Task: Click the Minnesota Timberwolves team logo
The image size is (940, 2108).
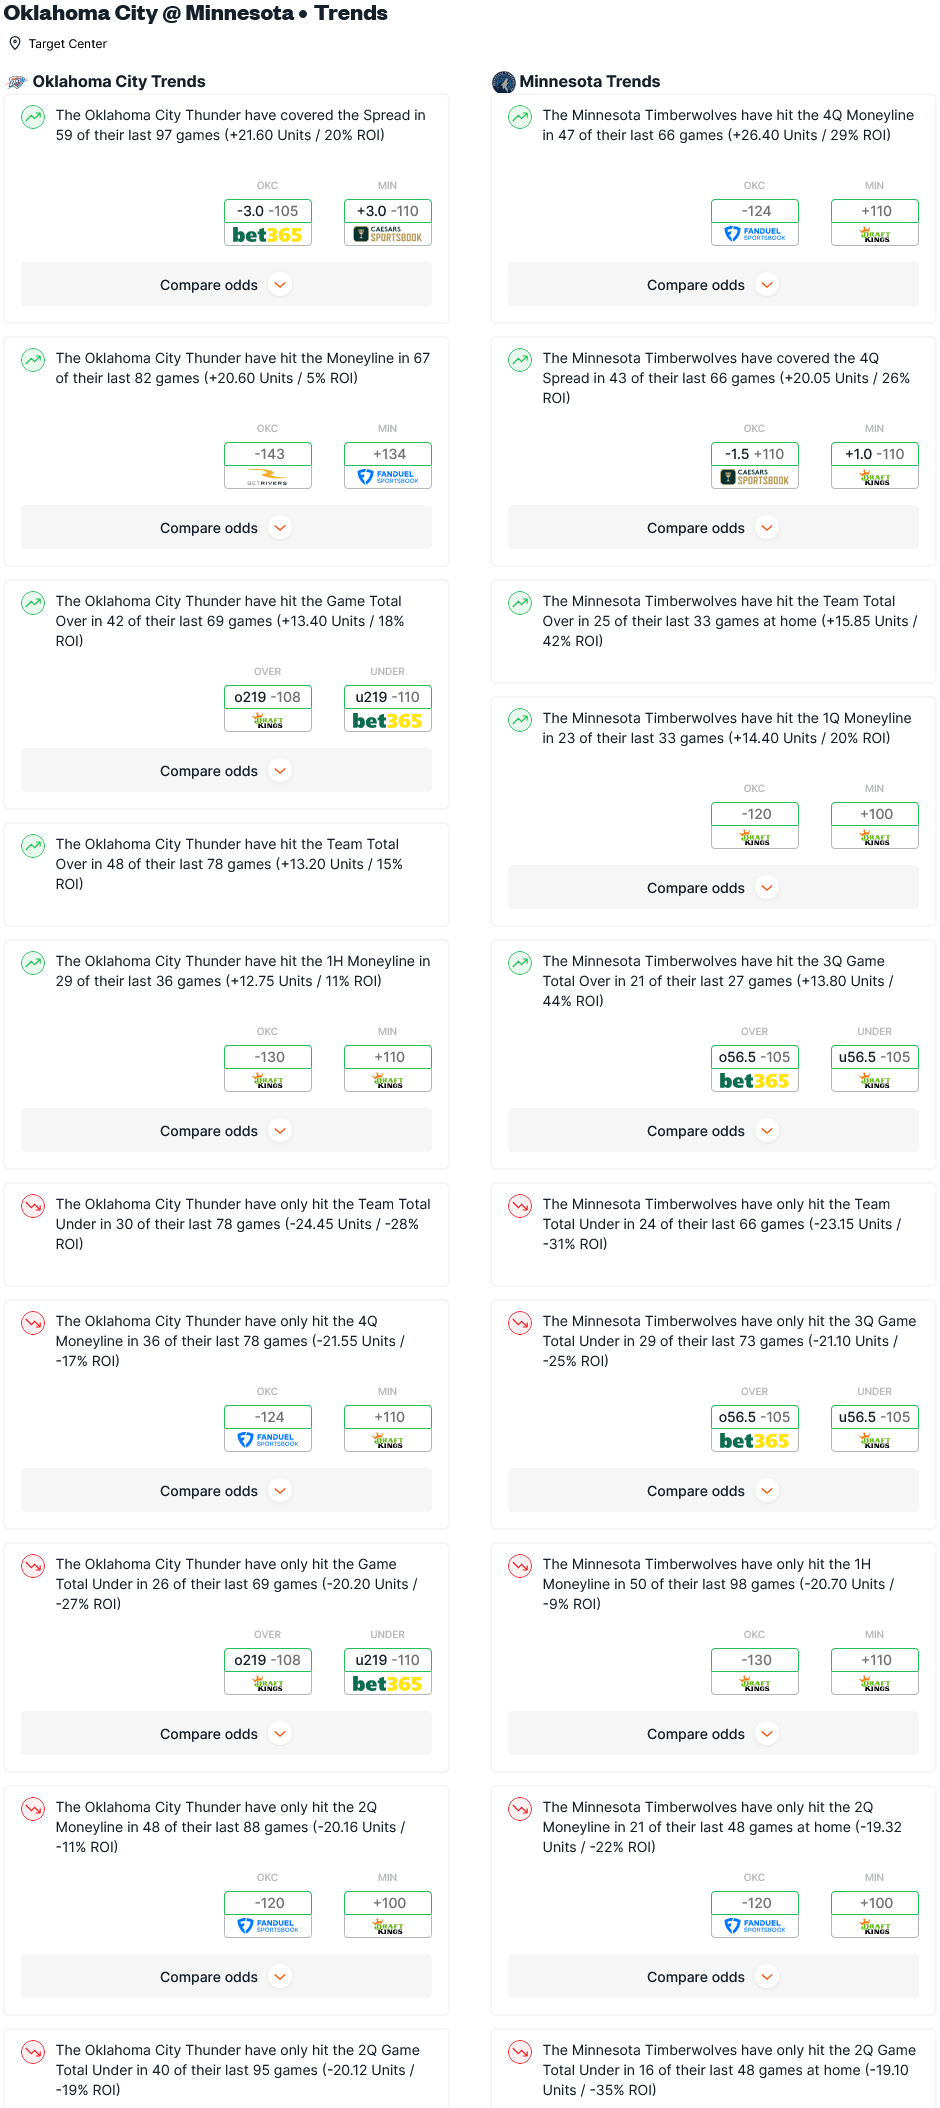Action: click(504, 82)
